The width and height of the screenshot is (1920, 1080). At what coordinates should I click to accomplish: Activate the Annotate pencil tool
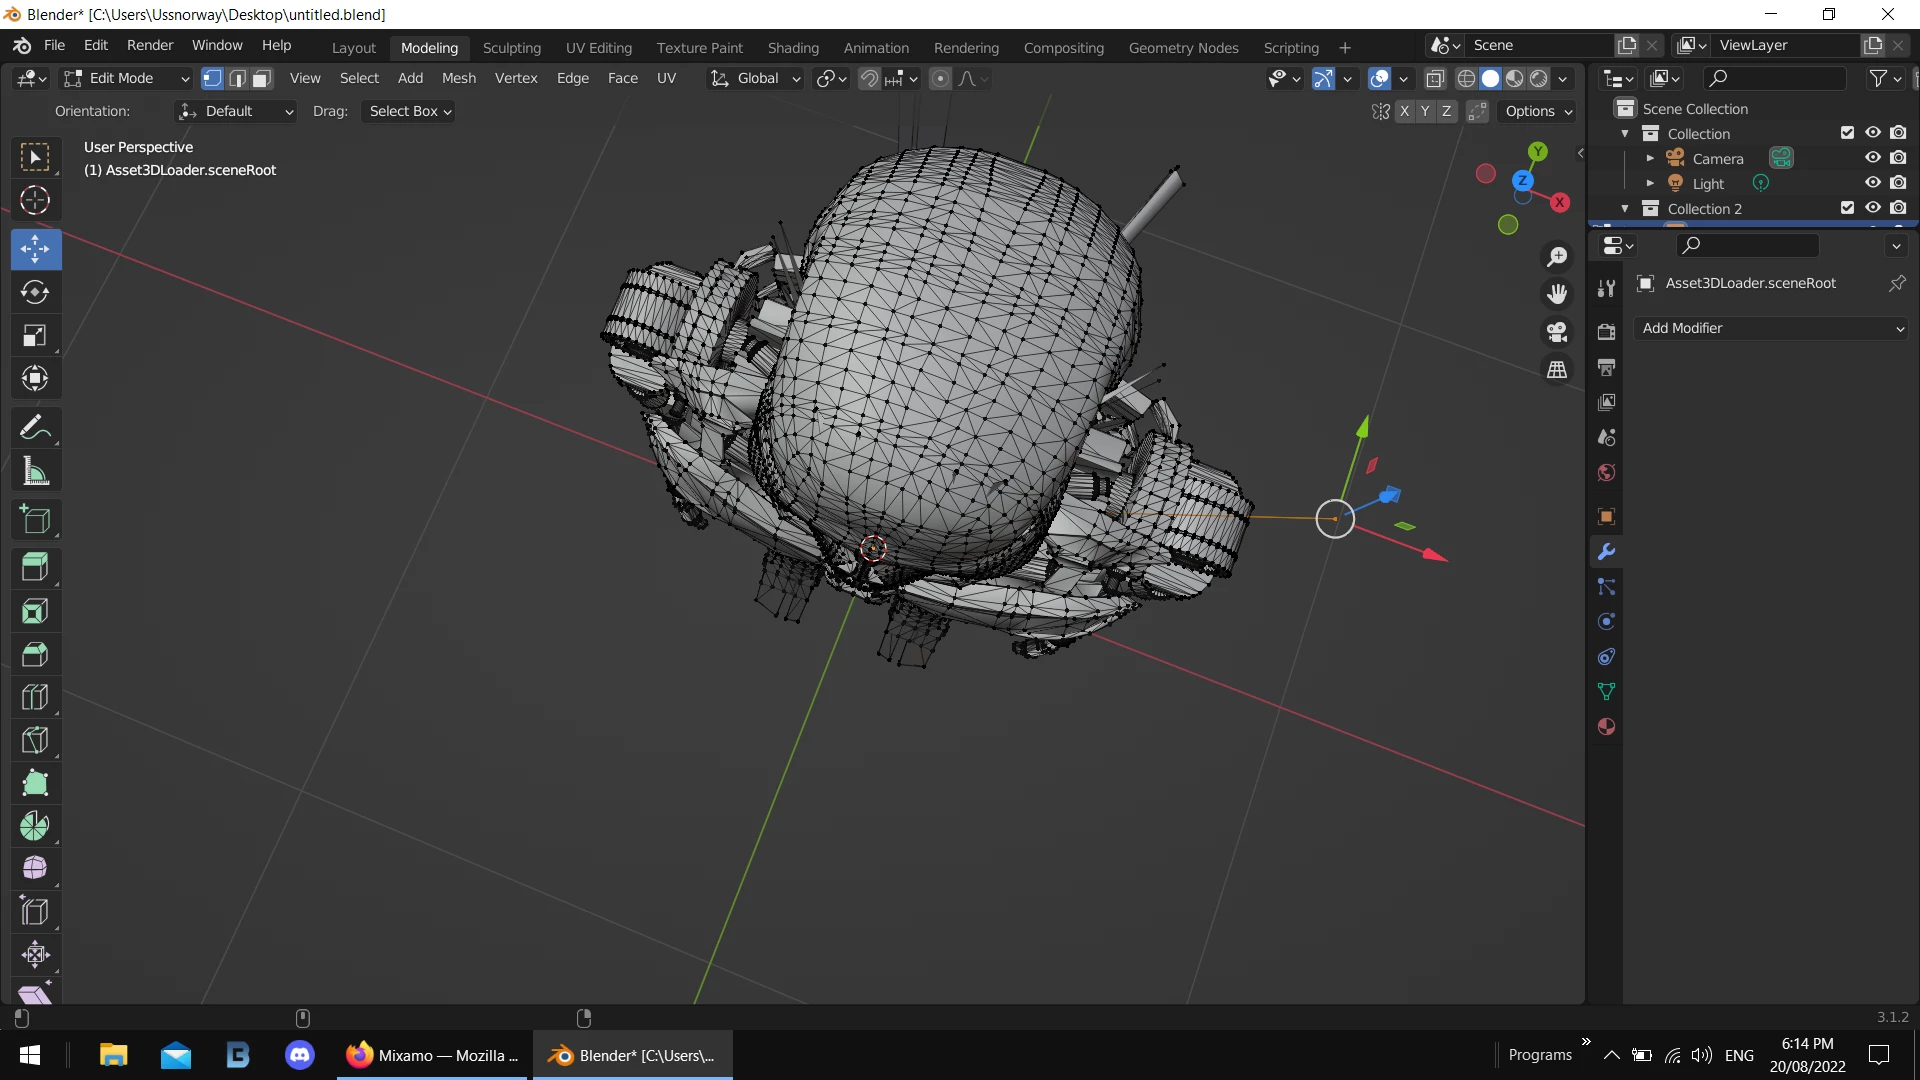pos(35,428)
